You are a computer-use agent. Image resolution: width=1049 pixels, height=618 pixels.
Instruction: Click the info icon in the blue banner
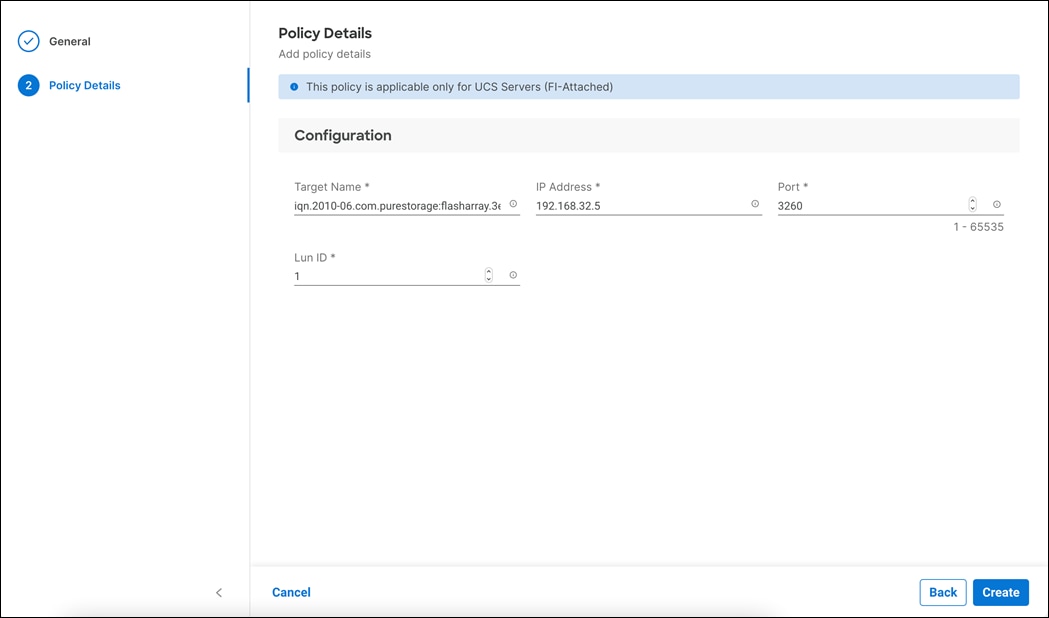tap(293, 87)
